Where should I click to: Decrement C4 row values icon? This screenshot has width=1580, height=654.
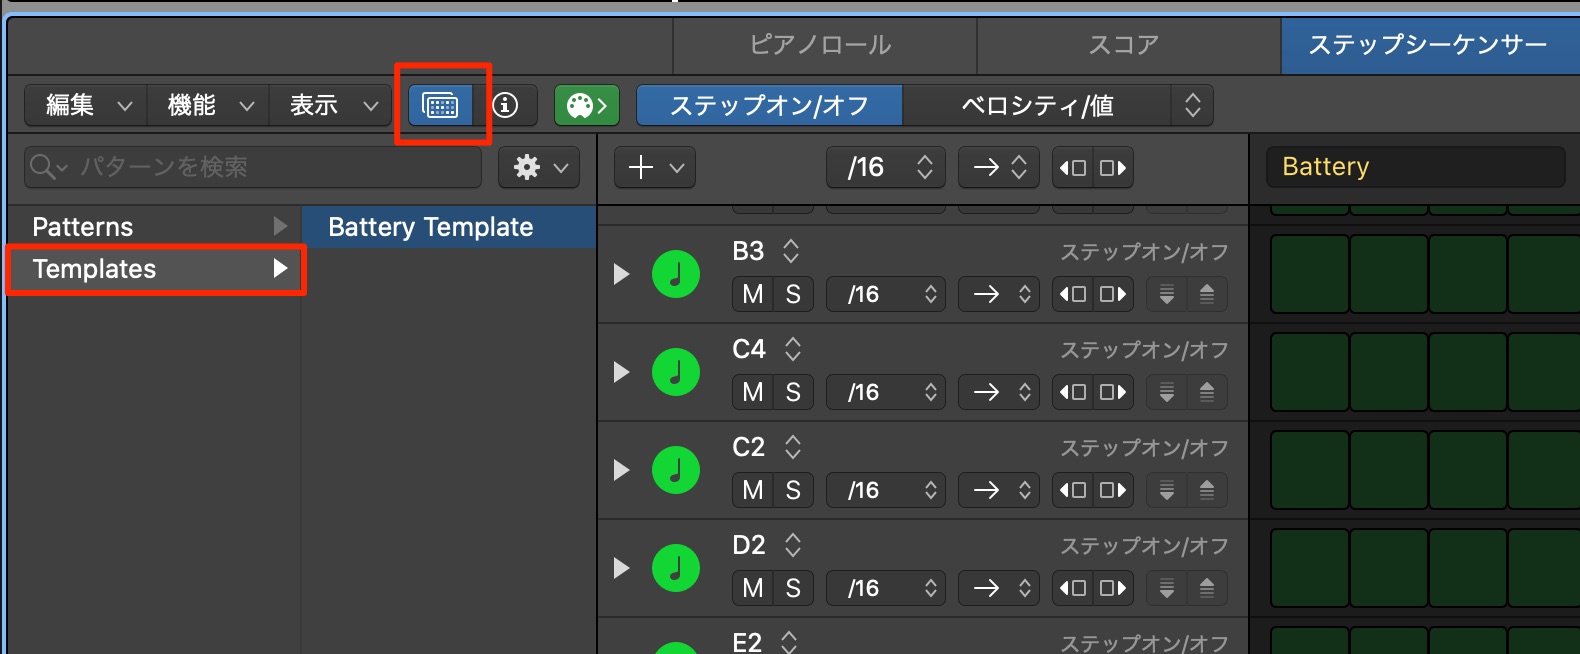1167,392
